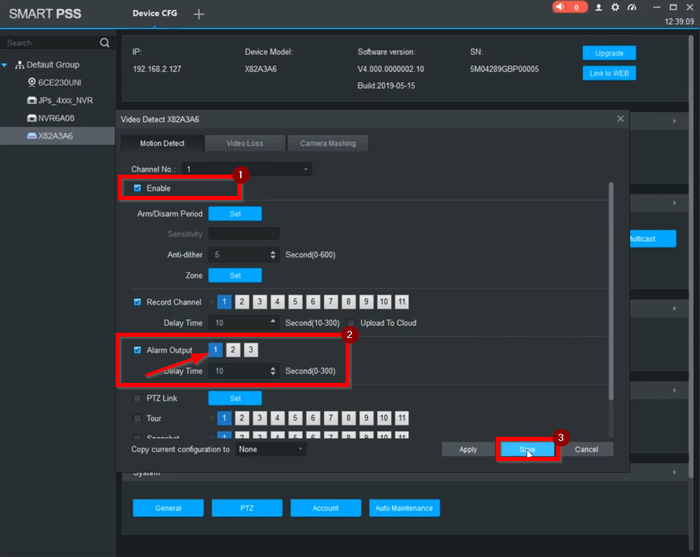Toggle the Tour checkbox
Image resolution: width=700 pixels, height=557 pixels.
pyautogui.click(x=138, y=418)
